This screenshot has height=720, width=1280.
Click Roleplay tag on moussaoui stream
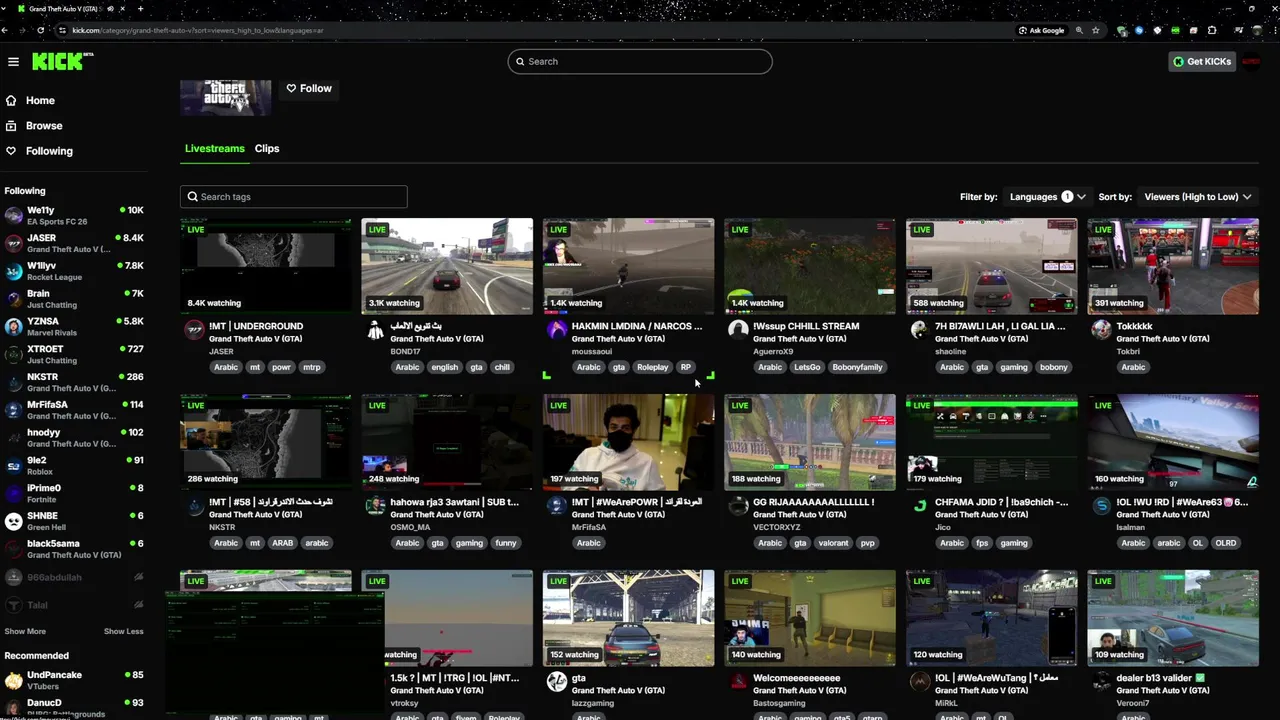pyautogui.click(x=652, y=368)
